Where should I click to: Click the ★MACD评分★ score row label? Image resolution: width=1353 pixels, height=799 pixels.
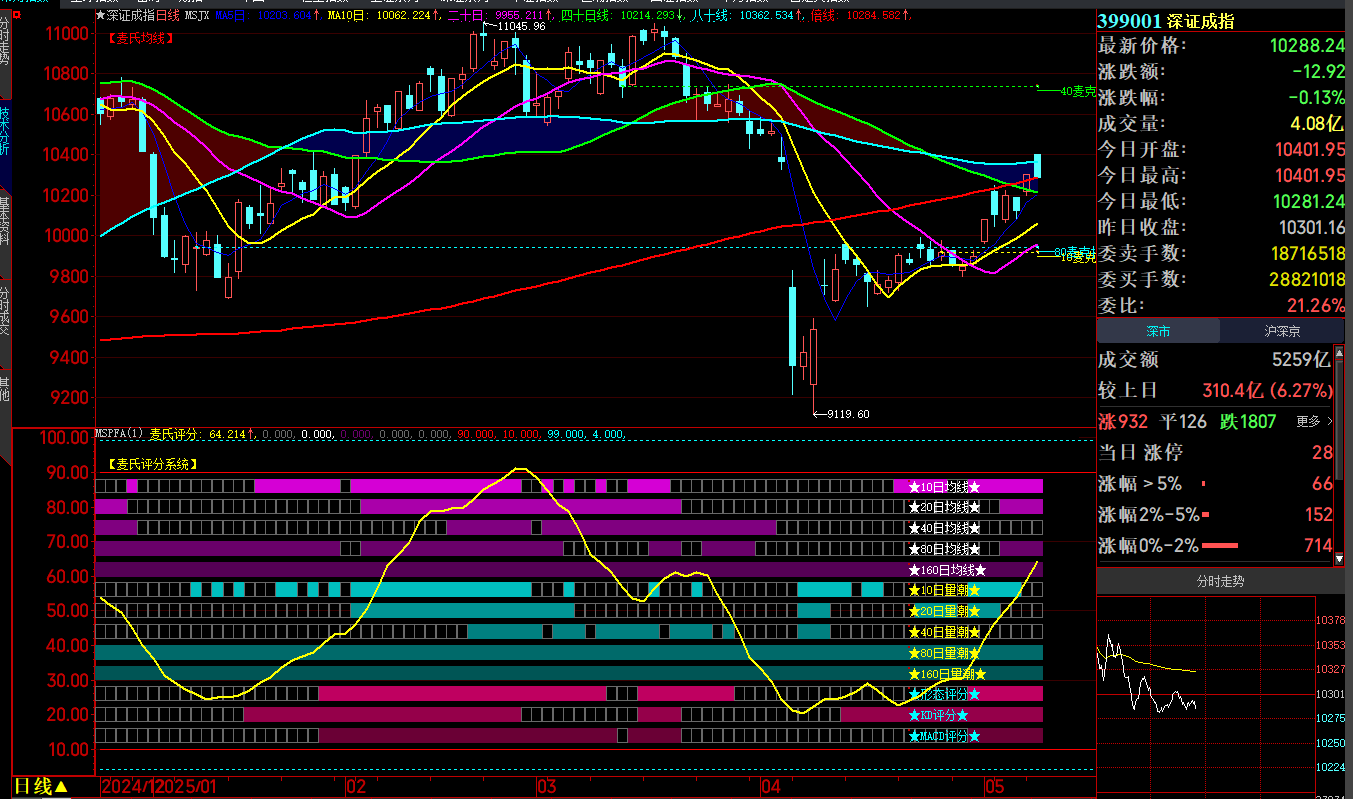click(943, 736)
